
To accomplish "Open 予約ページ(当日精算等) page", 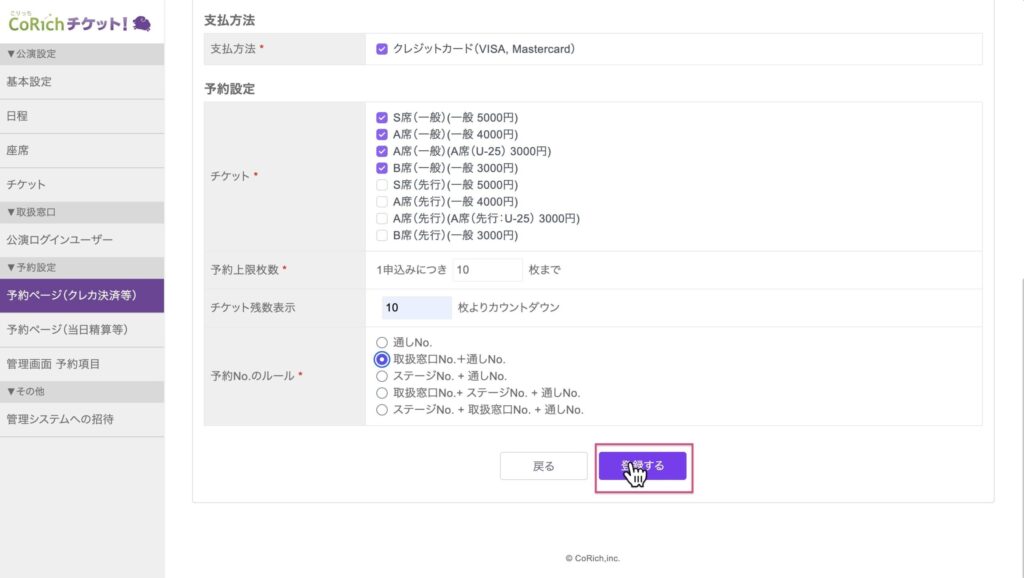I will click(67, 329).
